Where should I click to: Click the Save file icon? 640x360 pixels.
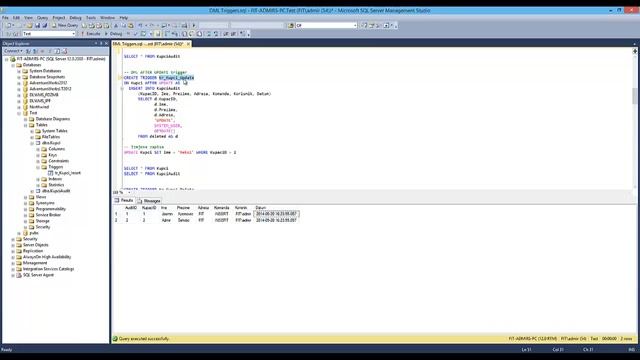(37, 25)
